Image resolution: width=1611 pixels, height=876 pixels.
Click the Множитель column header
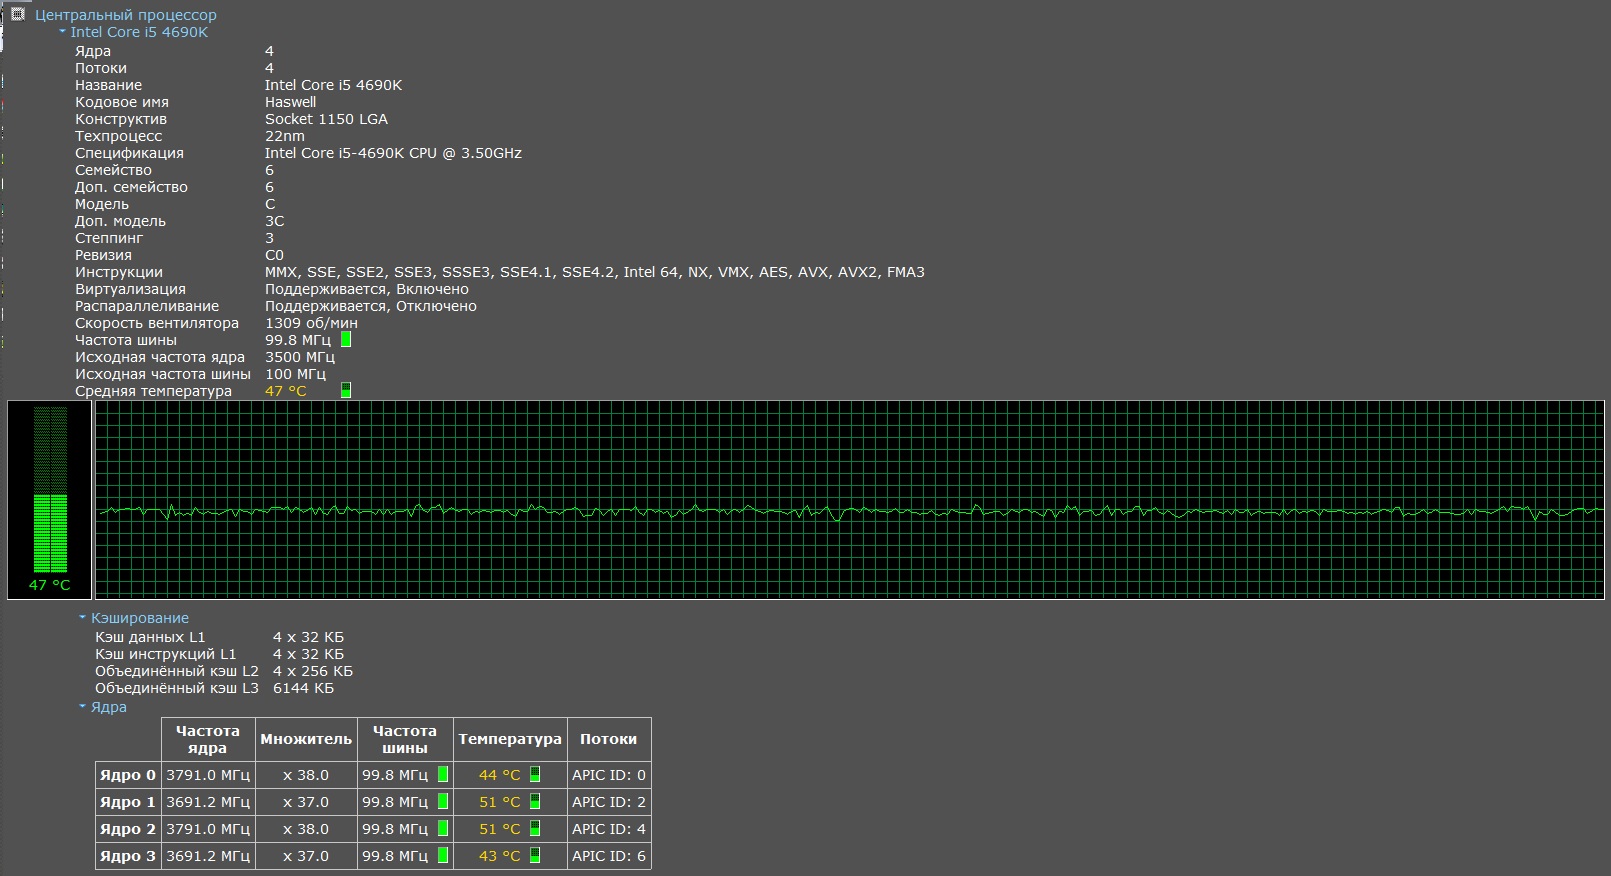306,739
